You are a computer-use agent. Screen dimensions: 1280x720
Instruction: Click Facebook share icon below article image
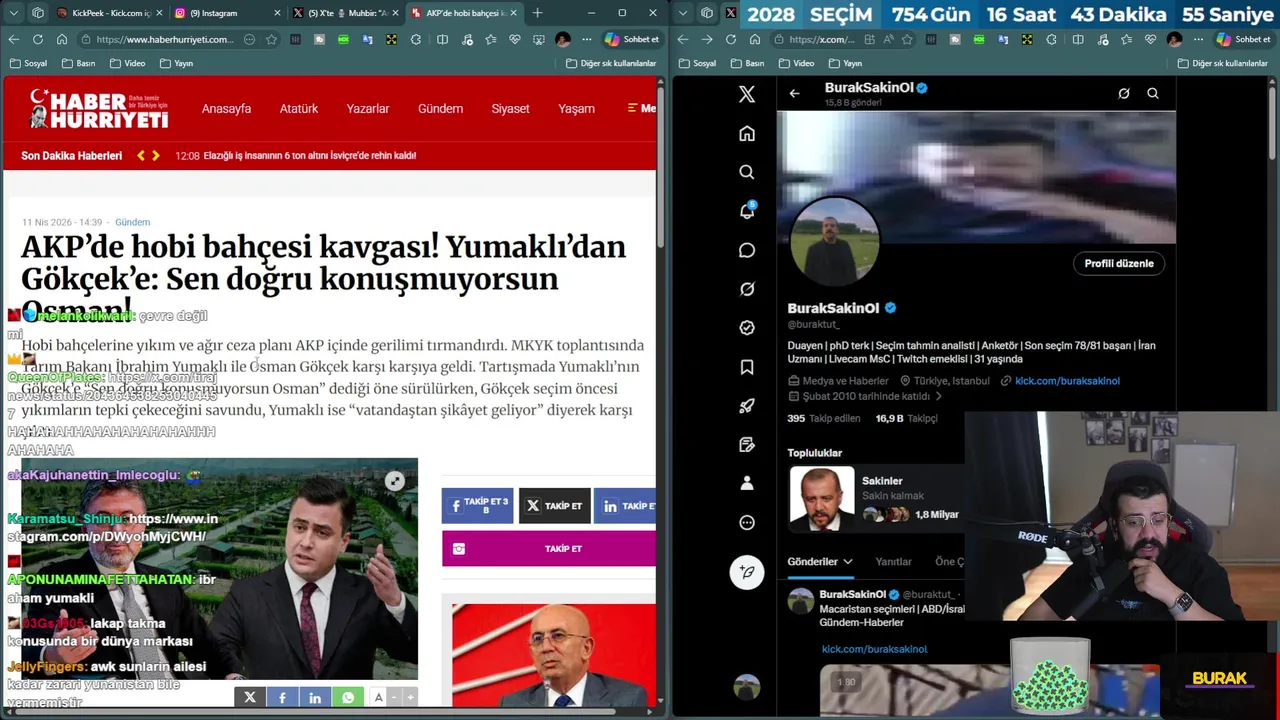click(x=282, y=697)
